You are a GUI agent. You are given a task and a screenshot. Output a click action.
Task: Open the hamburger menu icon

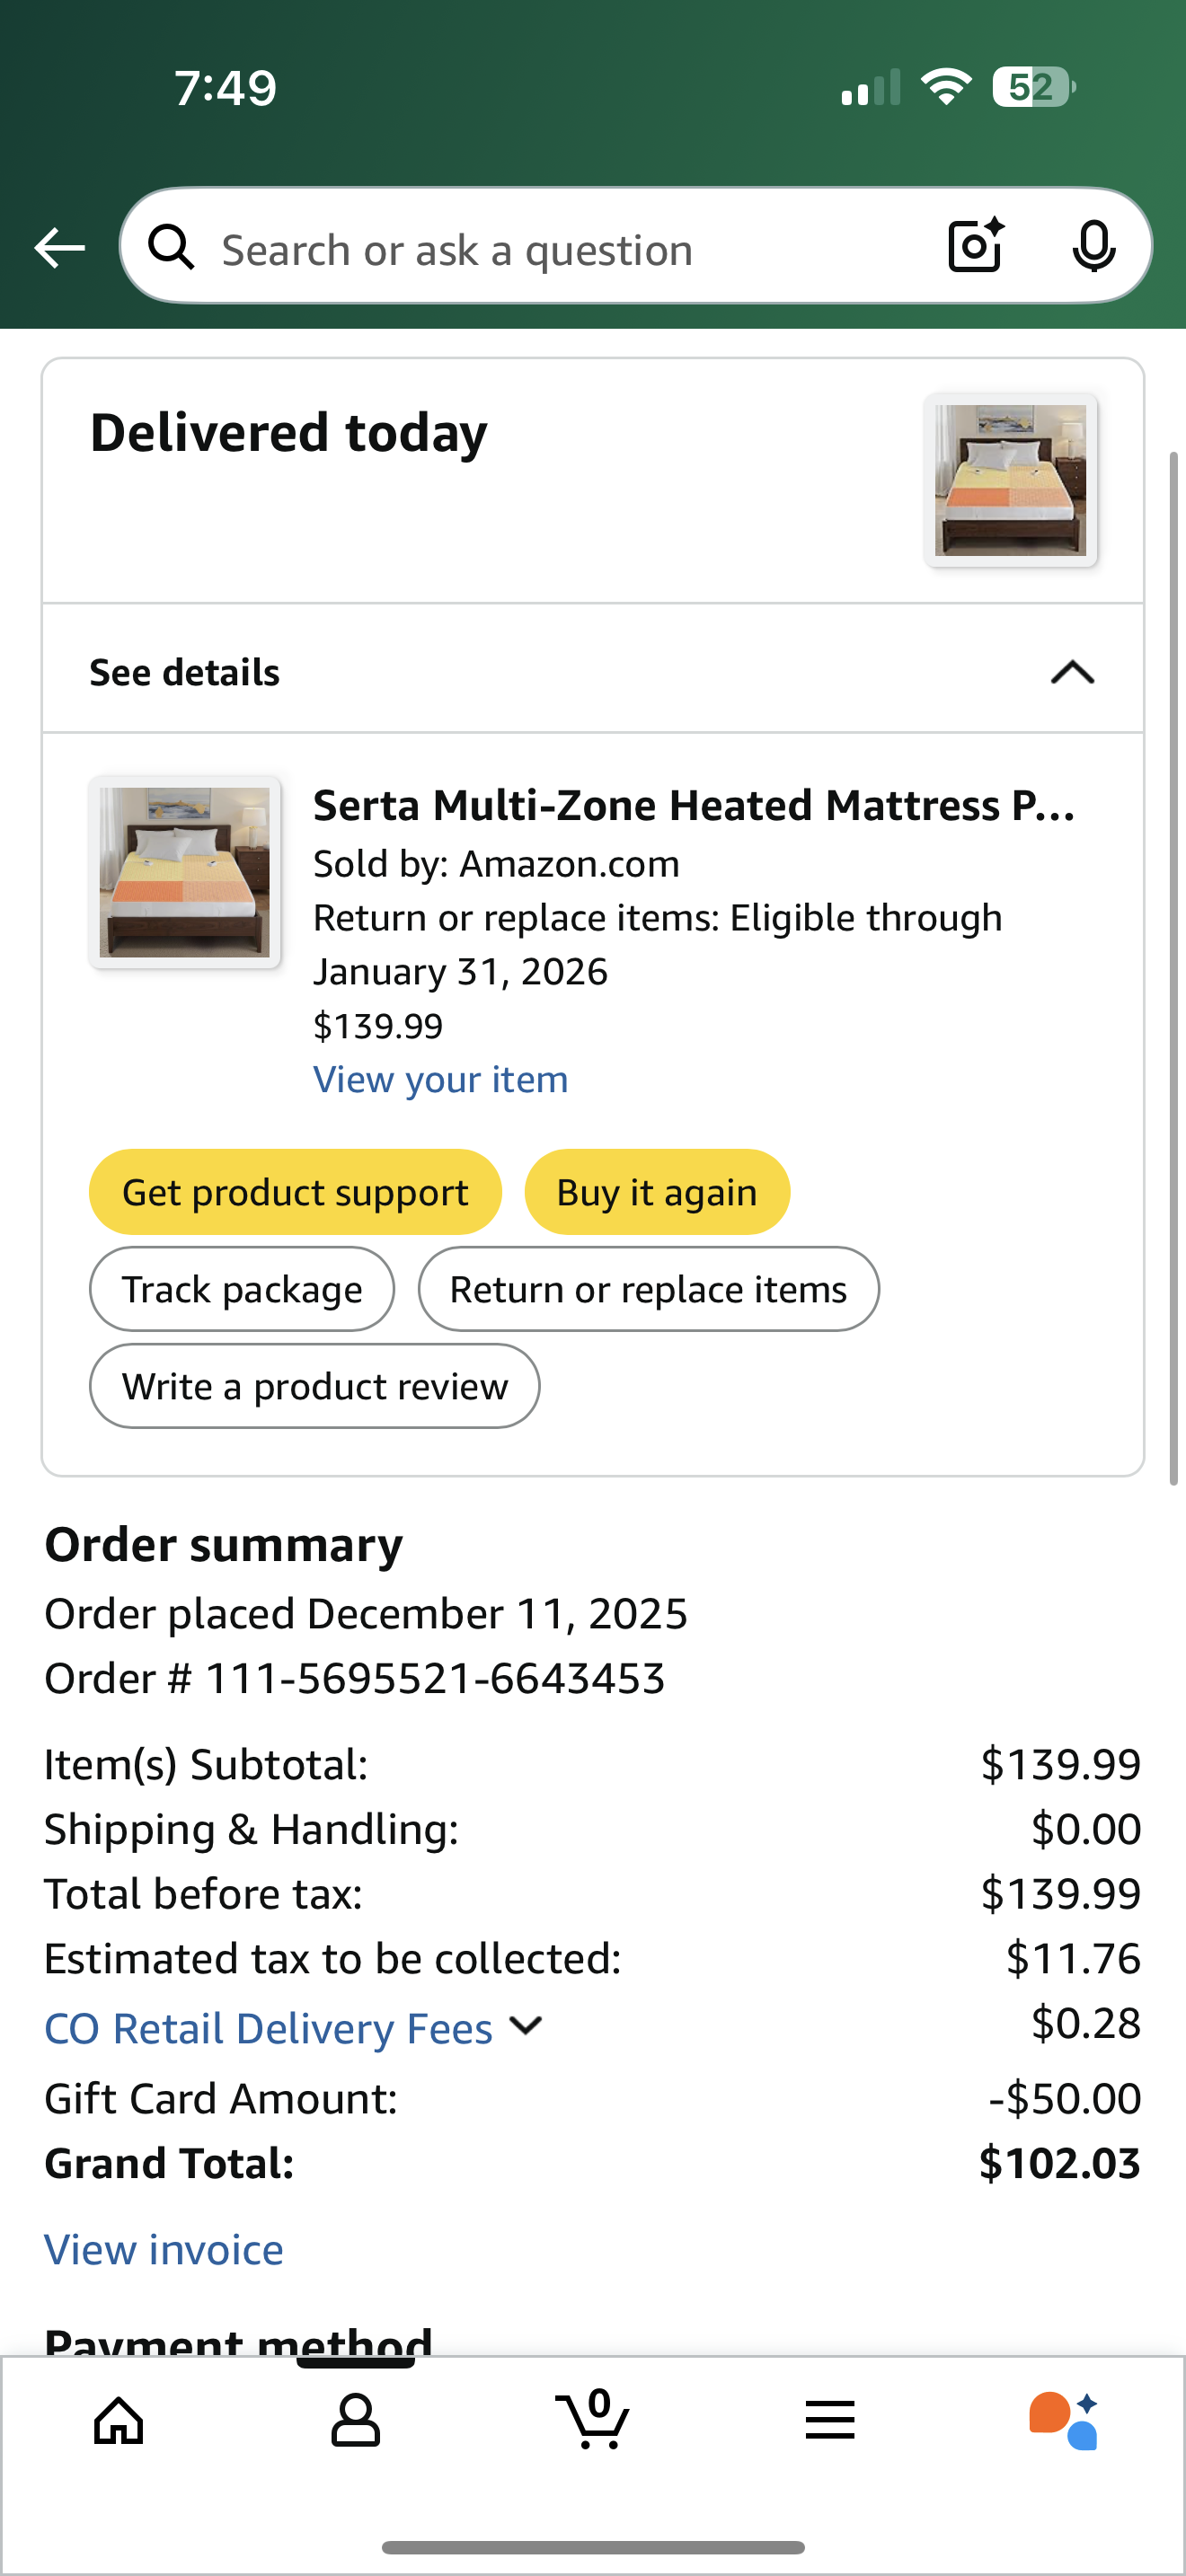pyautogui.click(x=830, y=2421)
